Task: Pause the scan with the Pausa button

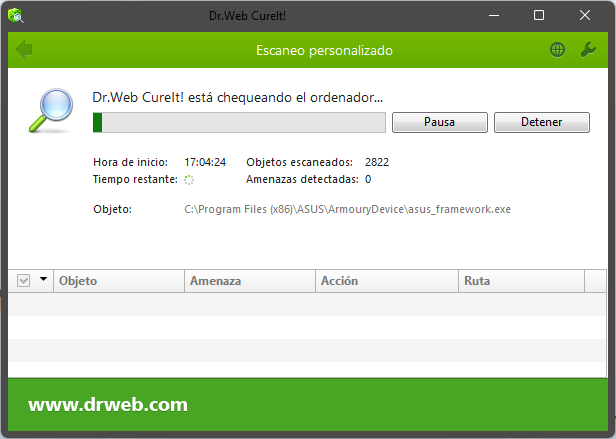Action: (x=440, y=122)
